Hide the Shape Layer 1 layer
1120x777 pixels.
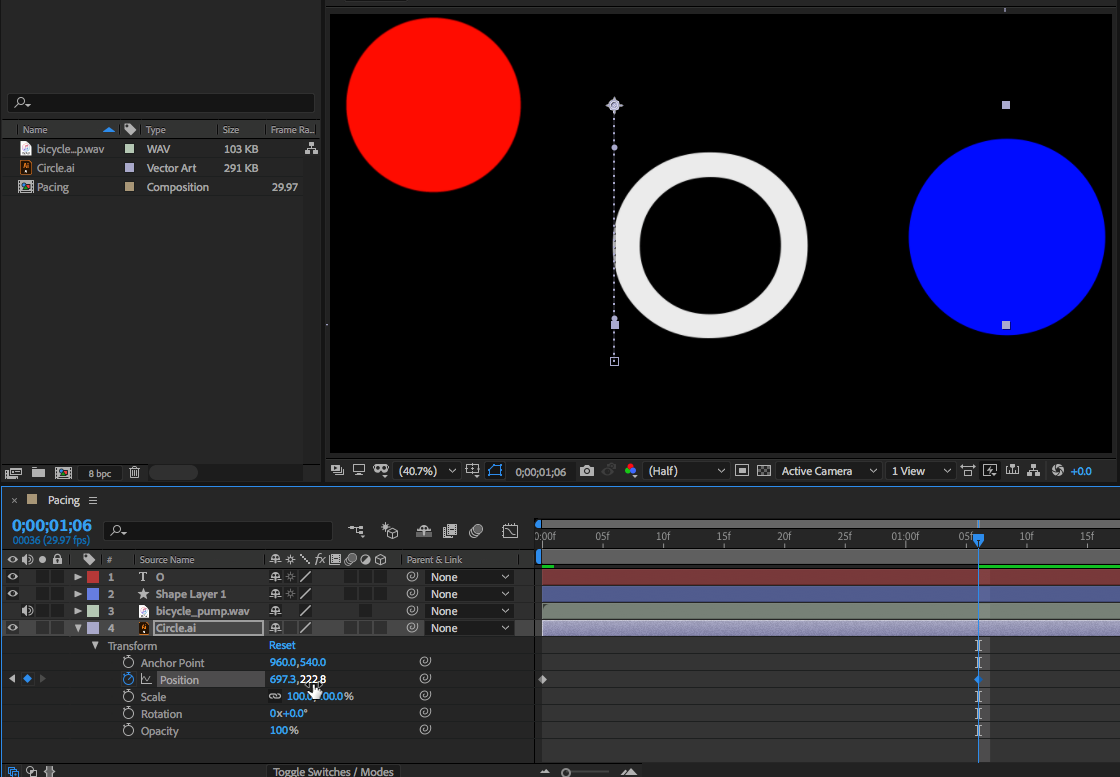point(13,594)
